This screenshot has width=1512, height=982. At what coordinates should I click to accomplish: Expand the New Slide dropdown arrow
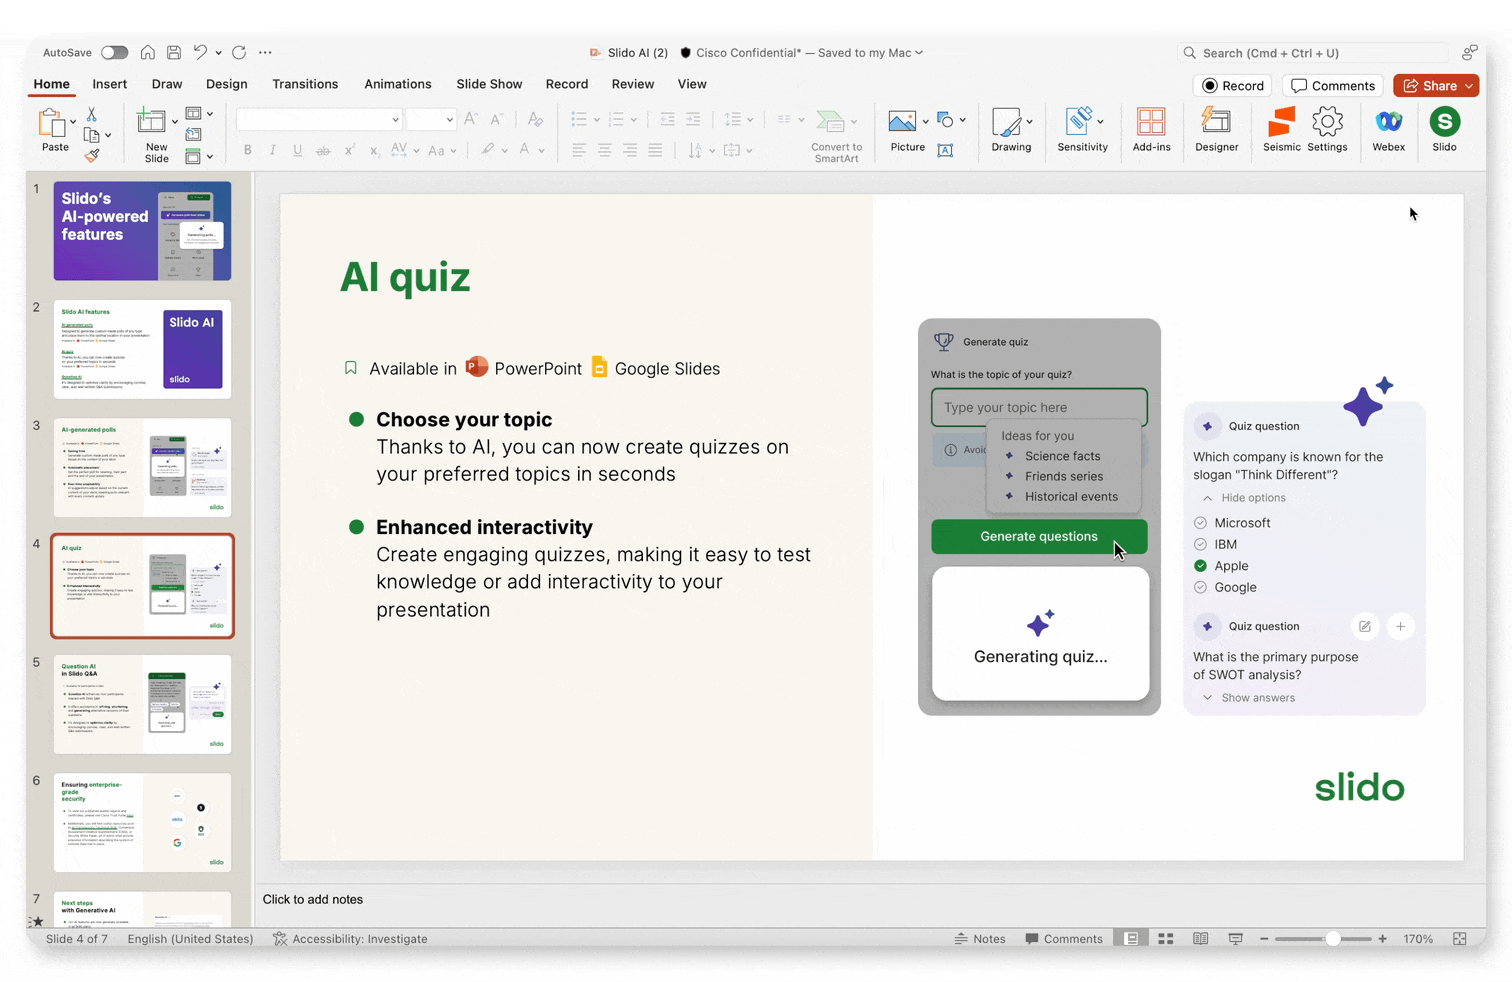(x=175, y=122)
